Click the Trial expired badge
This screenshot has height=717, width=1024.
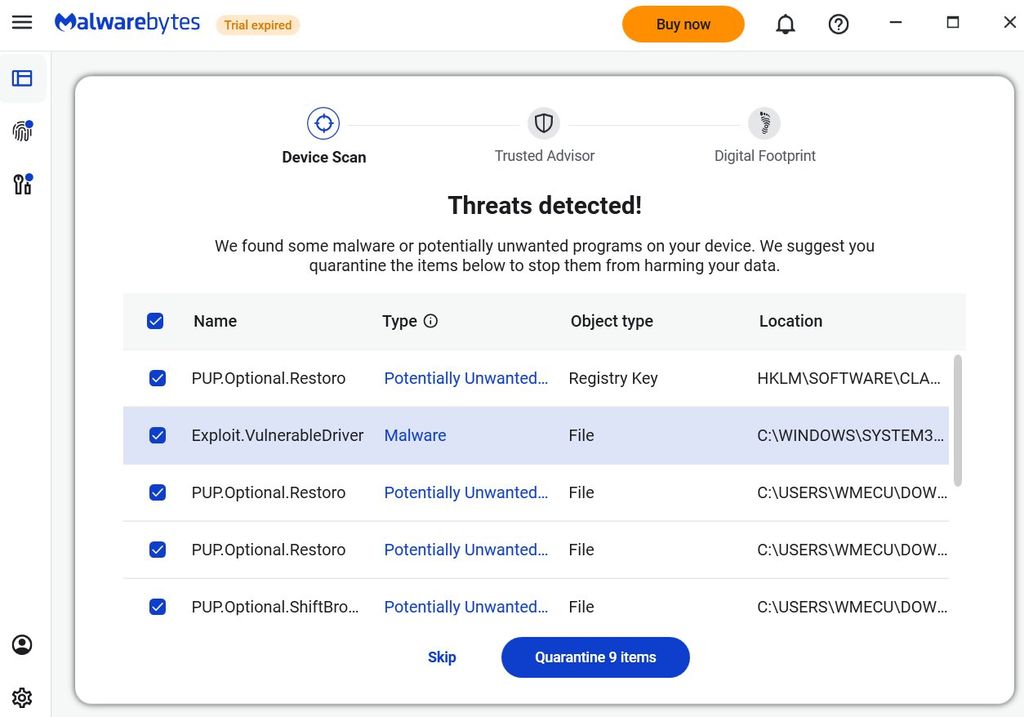pos(257,25)
